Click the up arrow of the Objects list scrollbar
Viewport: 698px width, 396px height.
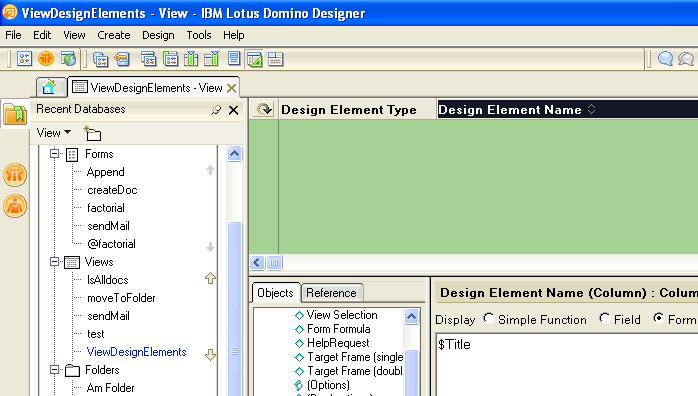coord(411,317)
